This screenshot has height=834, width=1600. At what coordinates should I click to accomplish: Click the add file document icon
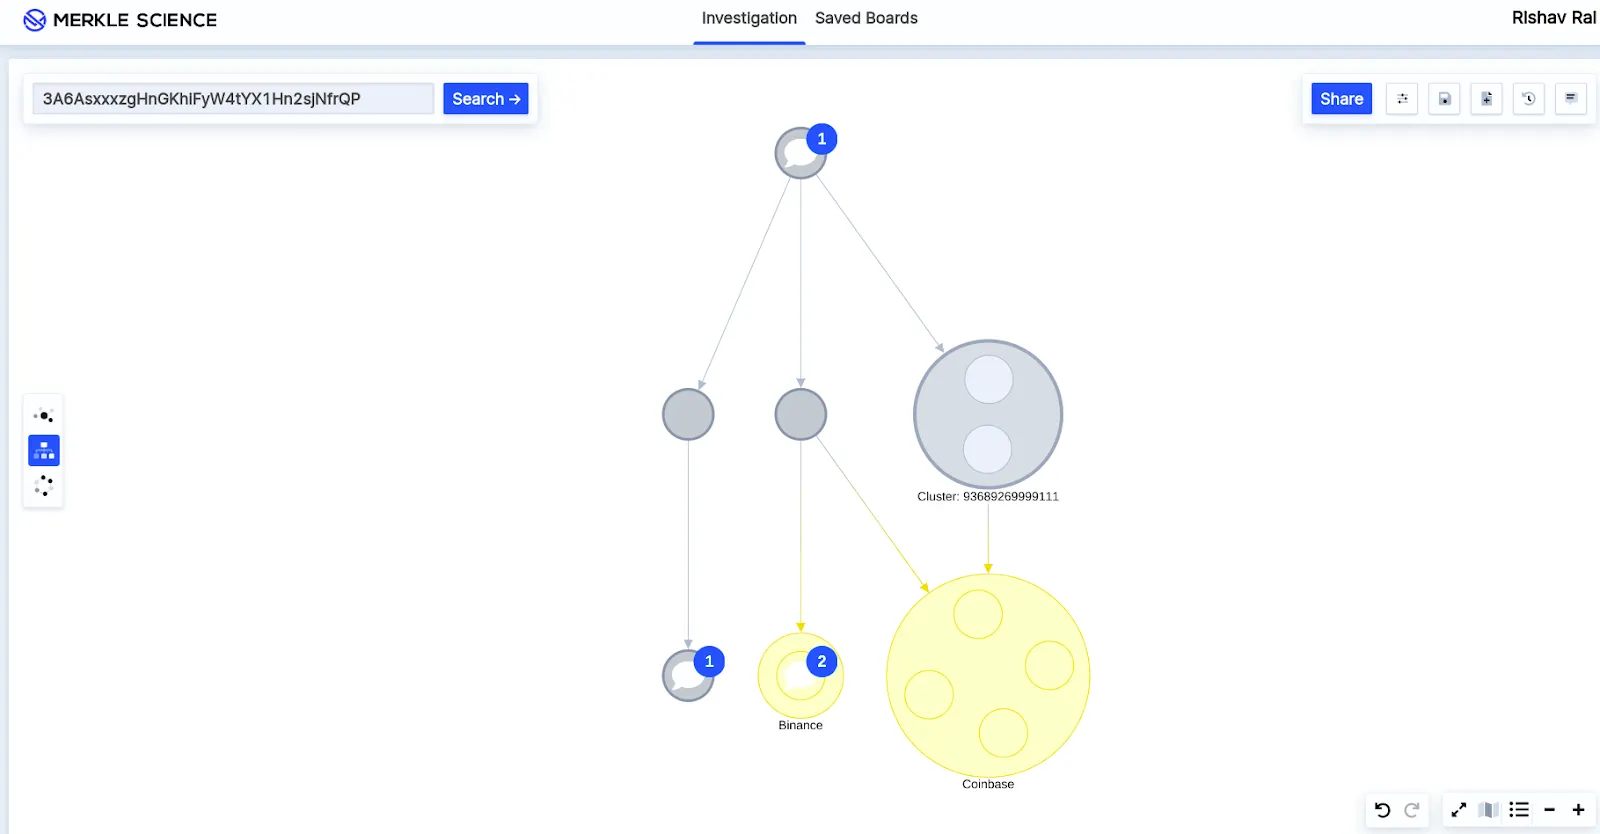tap(1486, 98)
